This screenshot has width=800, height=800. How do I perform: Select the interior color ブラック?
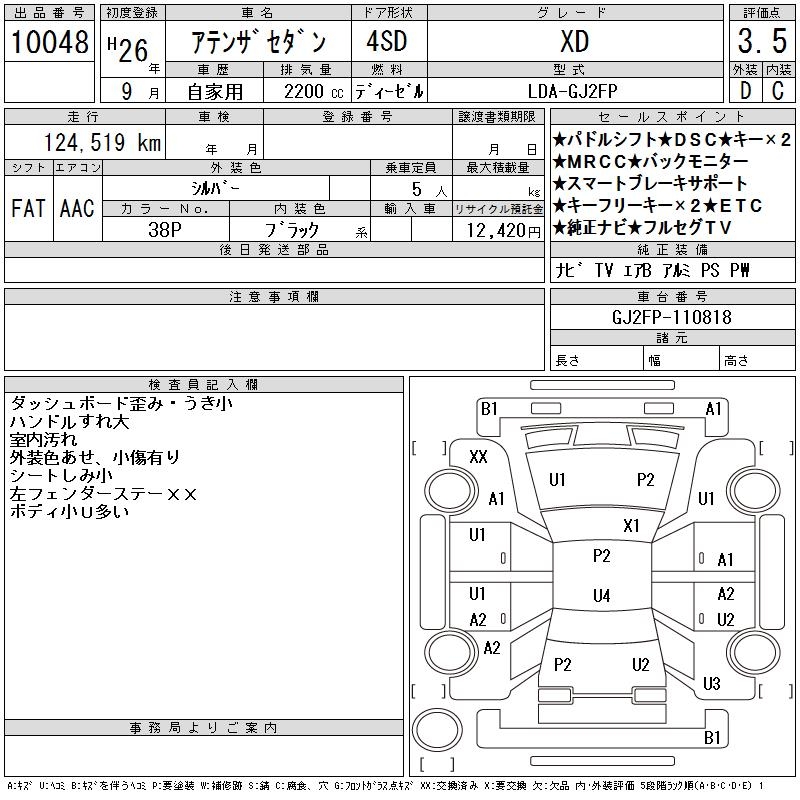(x=292, y=230)
